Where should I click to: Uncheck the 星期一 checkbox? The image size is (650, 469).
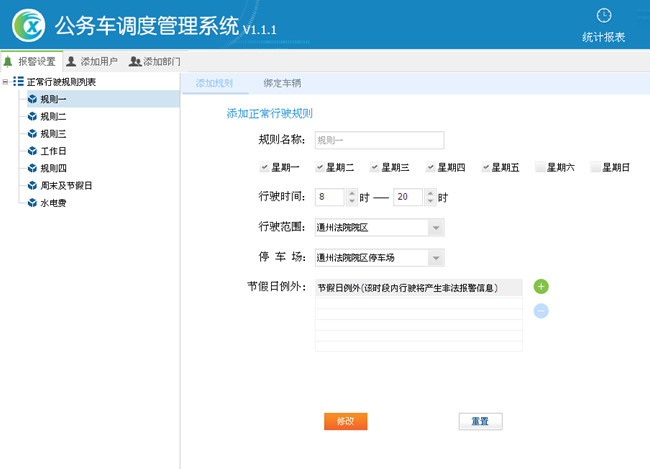click(x=264, y=167)
